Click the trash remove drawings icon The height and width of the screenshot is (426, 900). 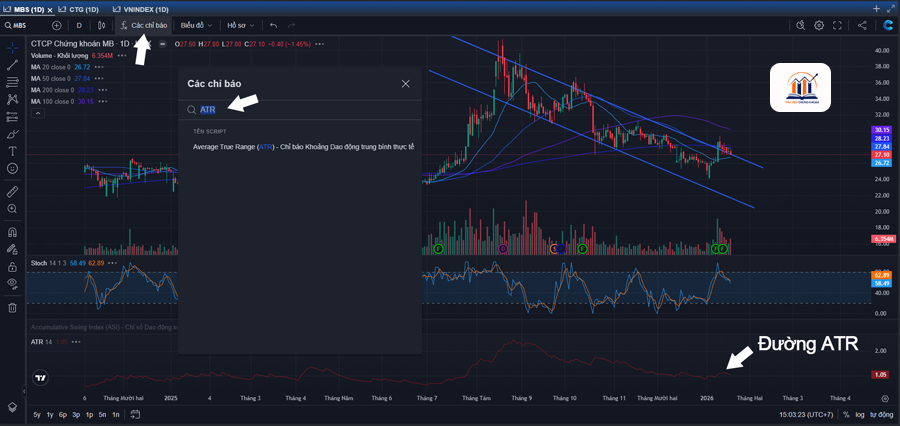pyautogui.click(x=12, y=308)
